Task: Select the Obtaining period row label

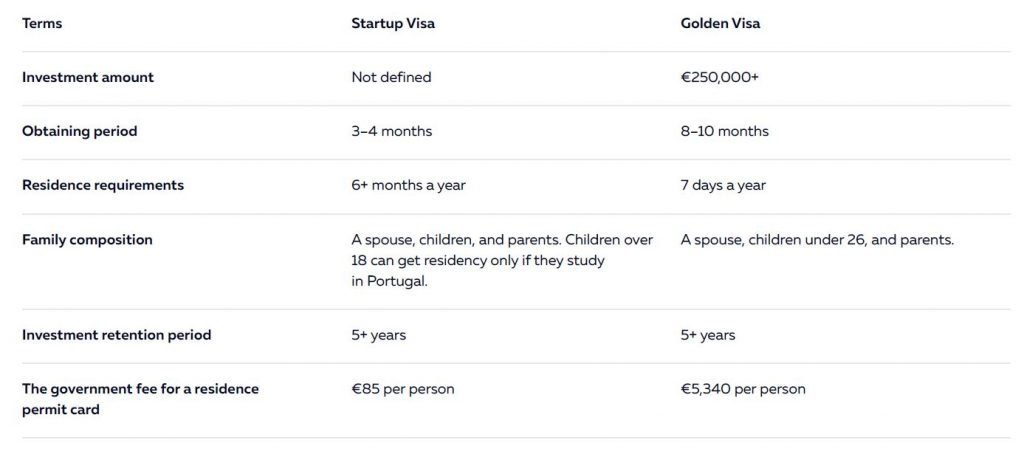Action: click(x=80, y=131)
